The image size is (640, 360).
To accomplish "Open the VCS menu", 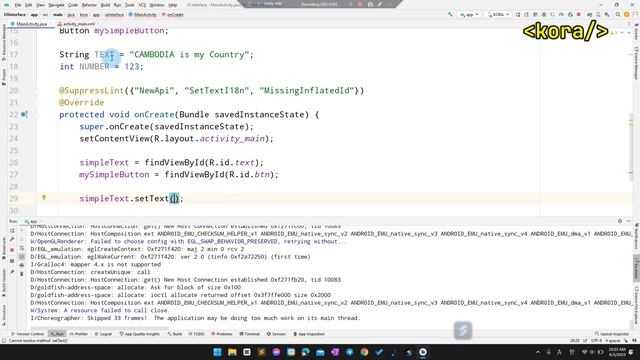I will (142, 5).
